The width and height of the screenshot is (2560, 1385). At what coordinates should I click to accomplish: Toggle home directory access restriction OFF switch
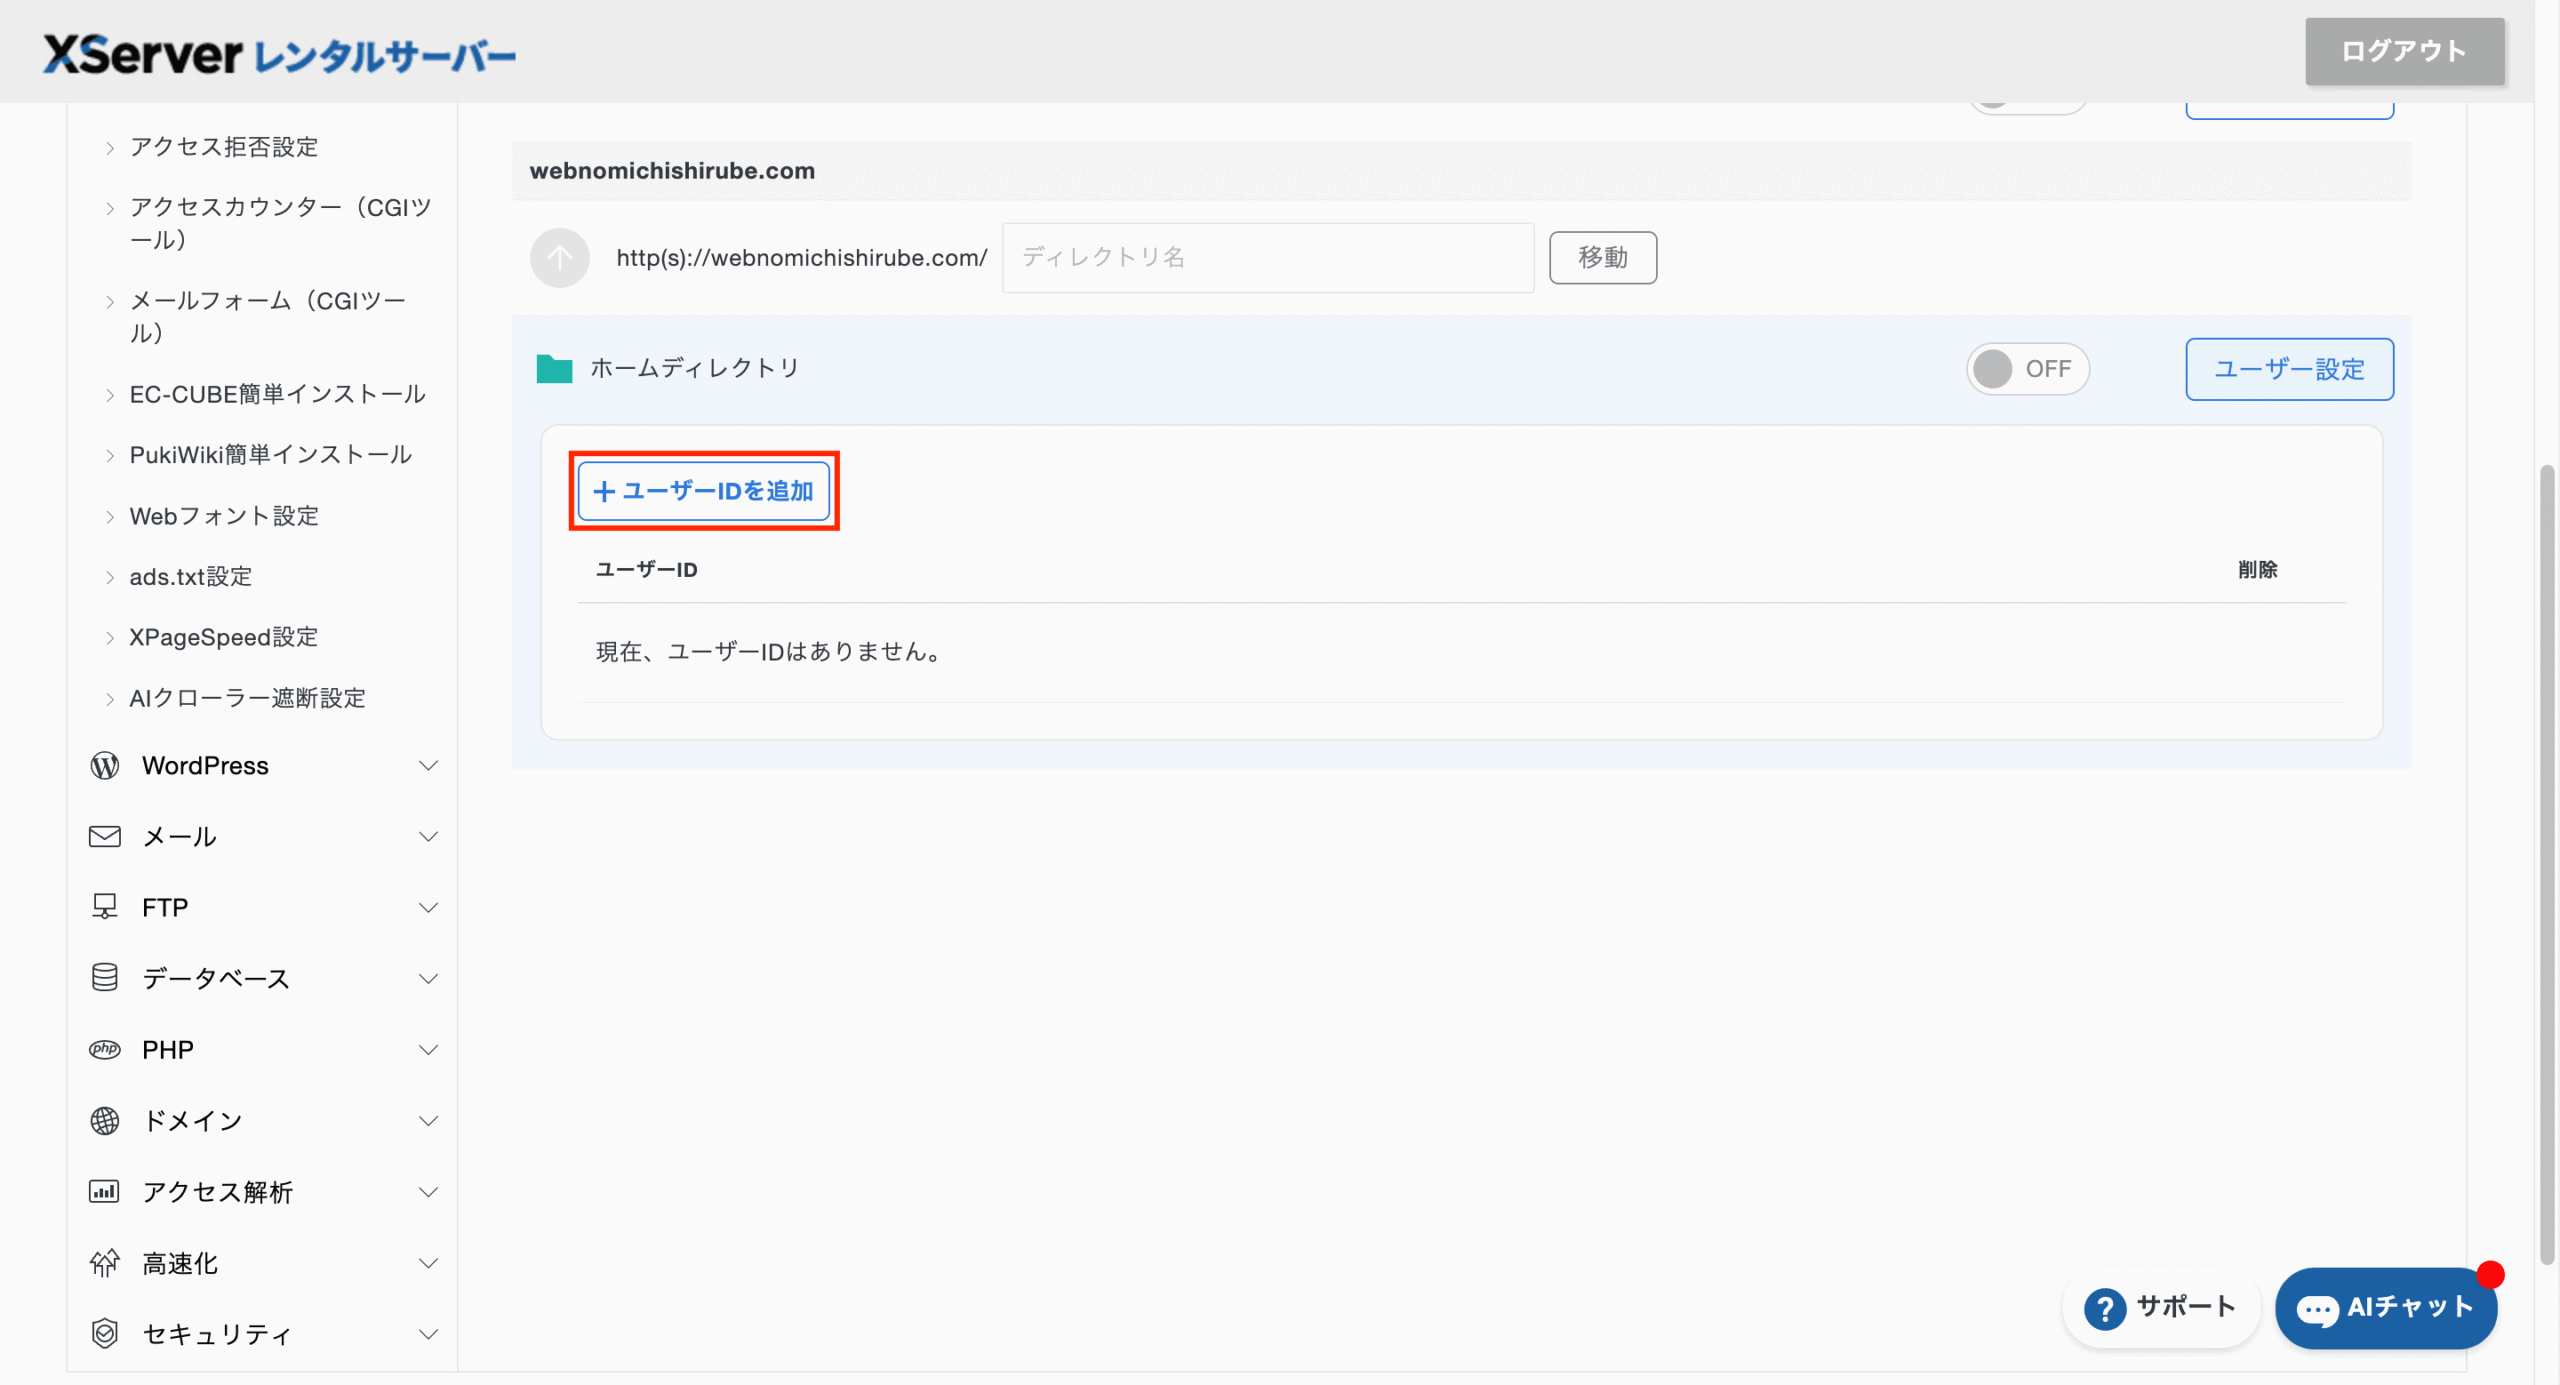2027,369
